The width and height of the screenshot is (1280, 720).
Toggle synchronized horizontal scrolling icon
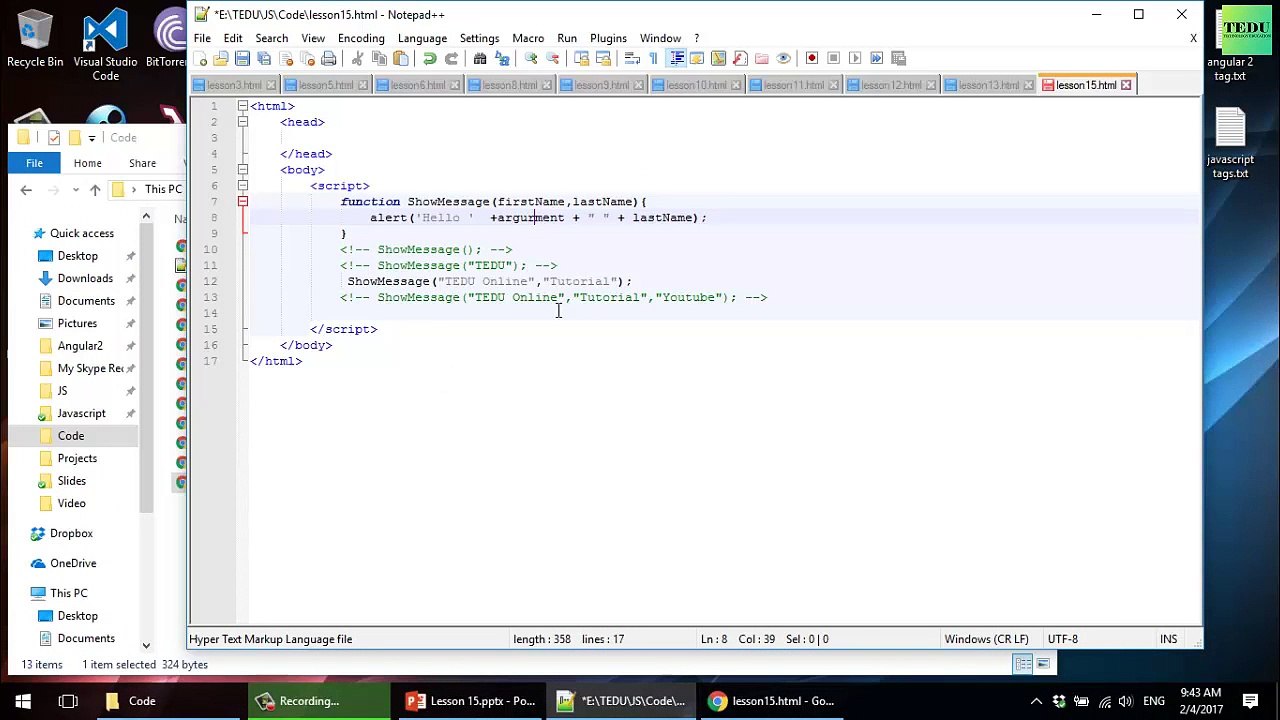pos(602,59)
